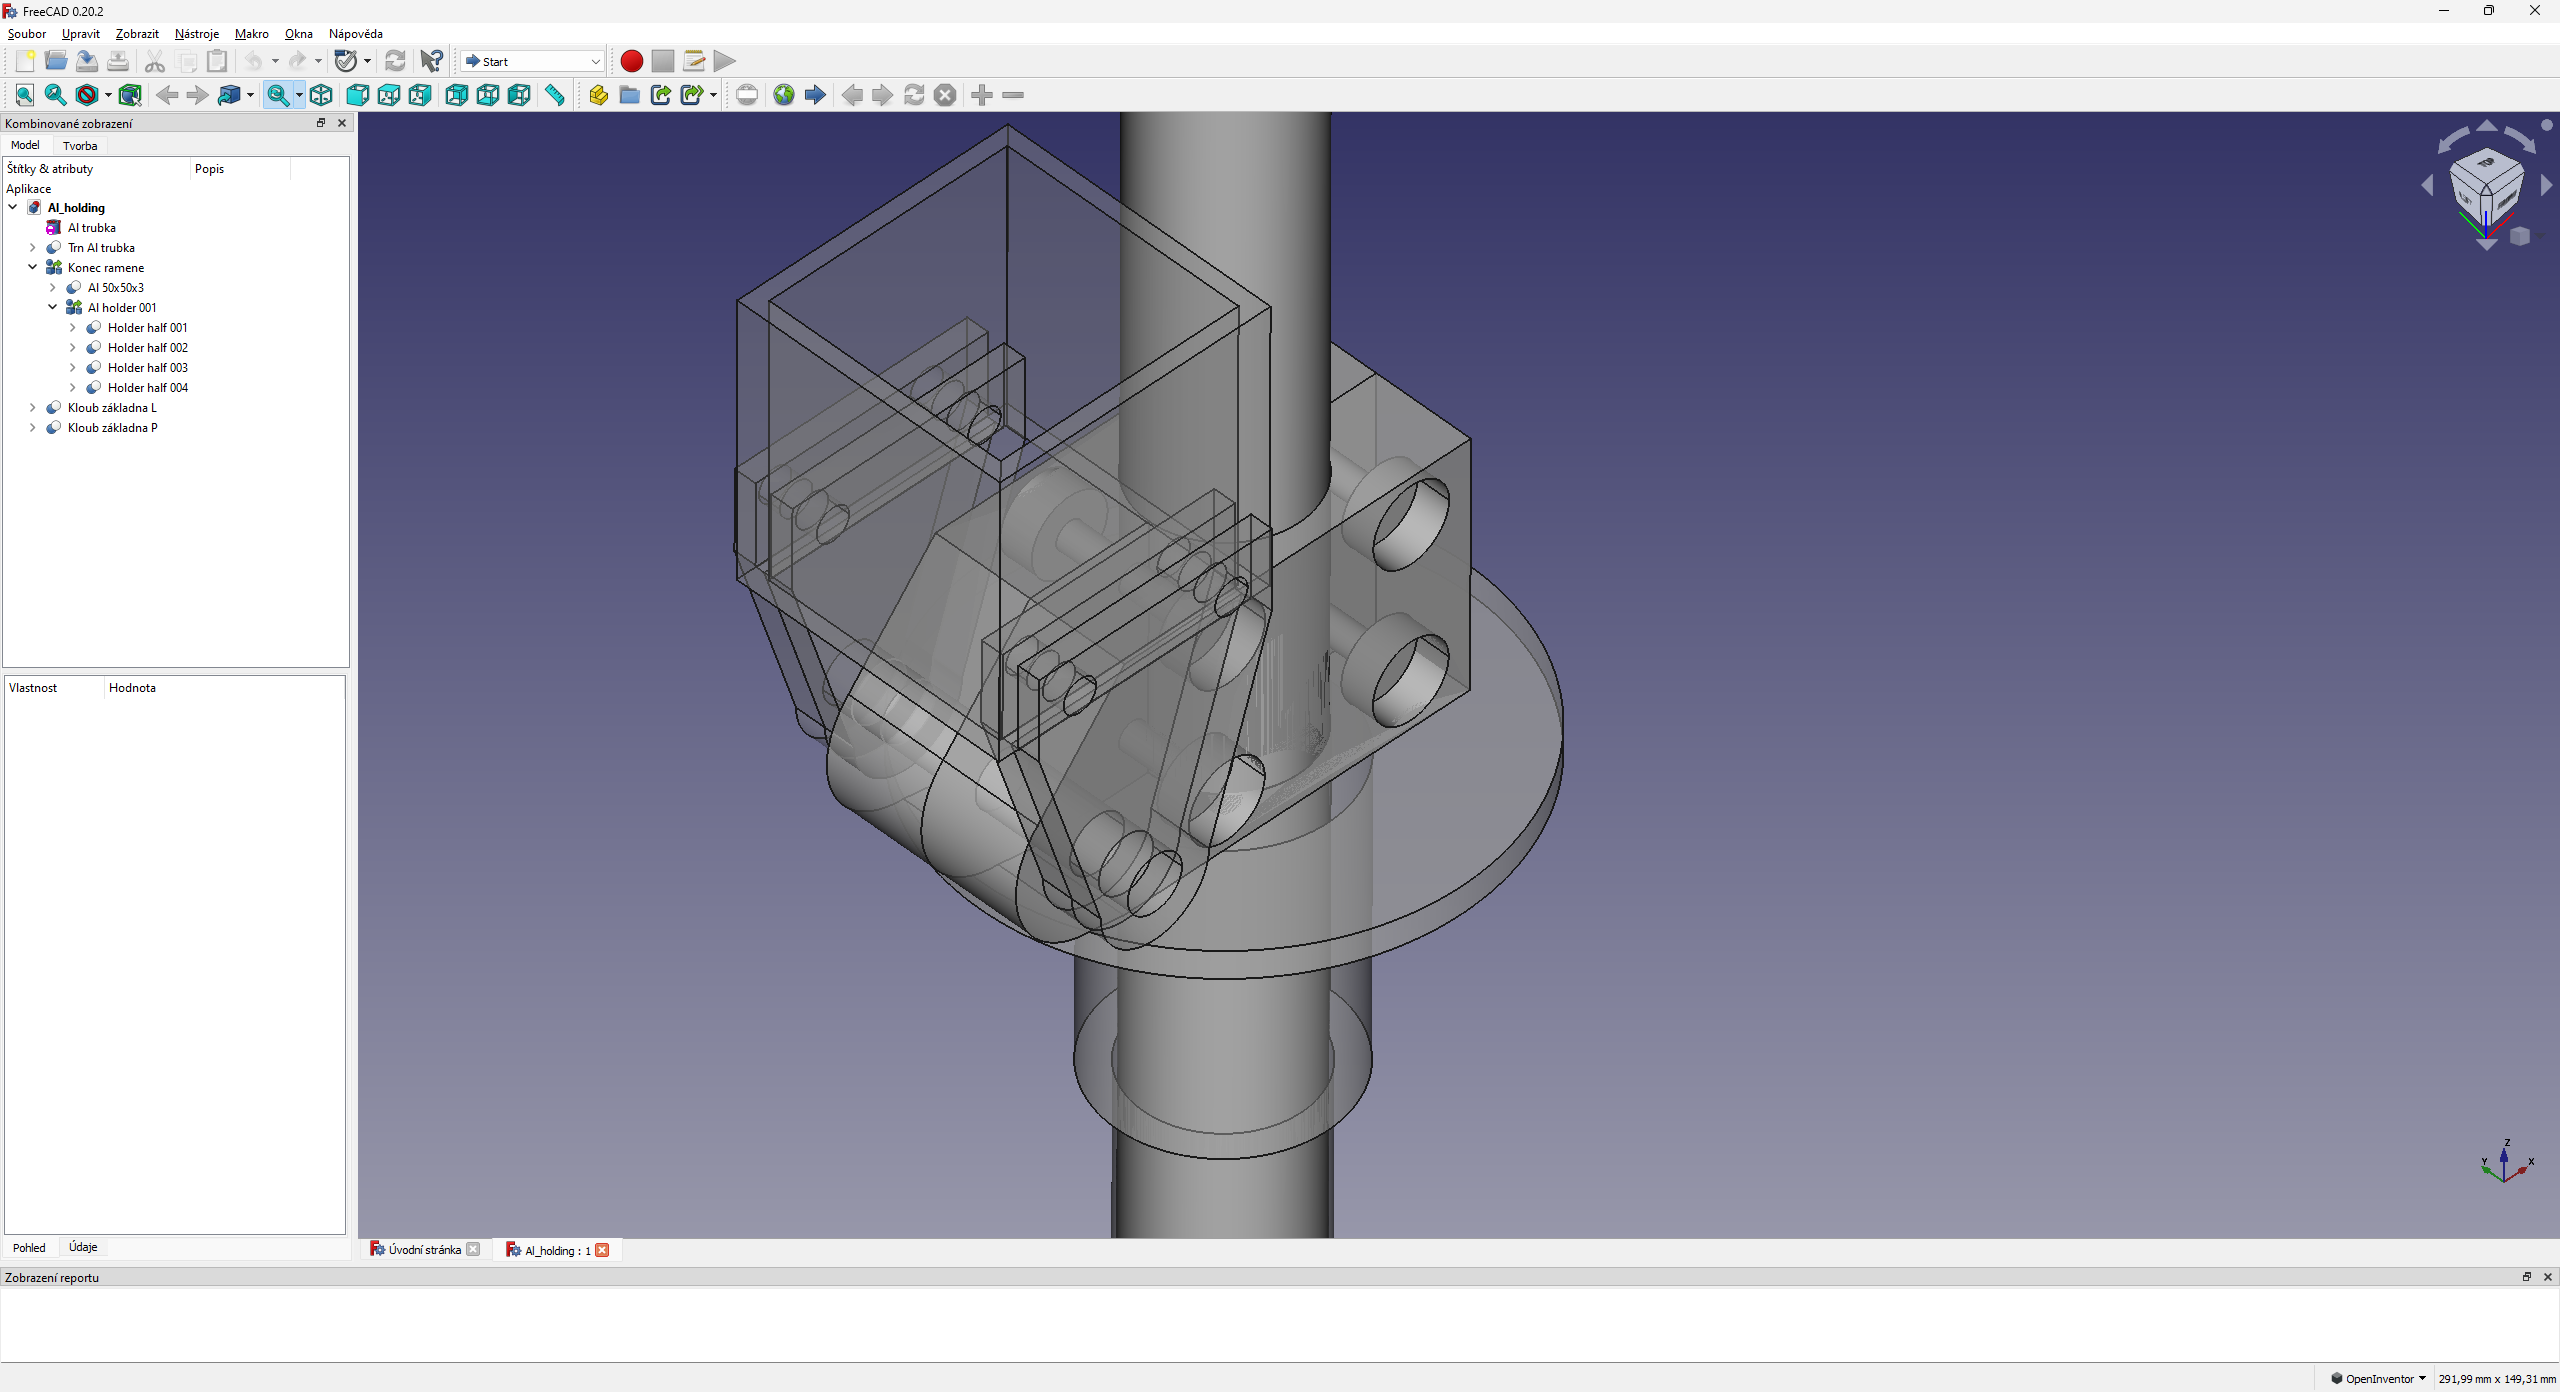
Task: Open the workbench selector Start dropdown
Action: tap(533, 61)
